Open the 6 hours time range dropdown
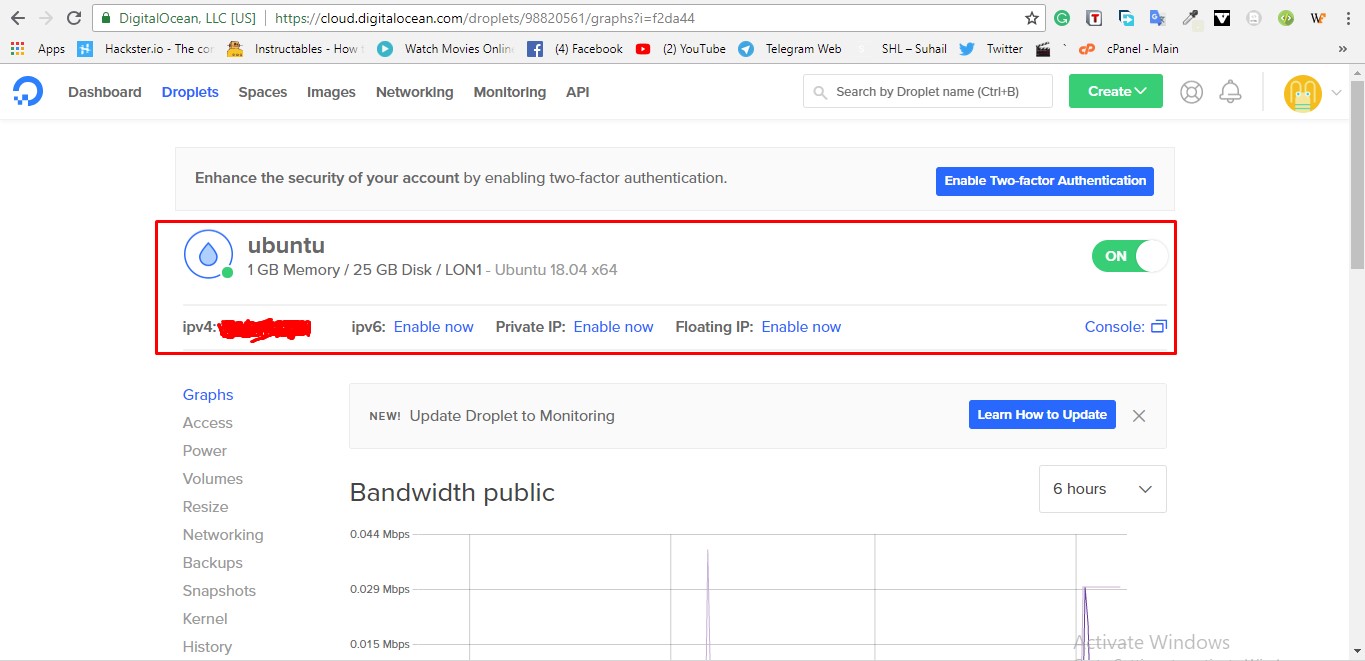 (1103, 489)
